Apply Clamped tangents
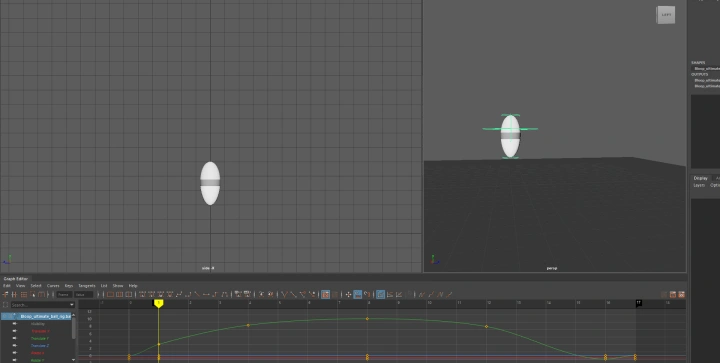Image resolution: width=720 pixels, height=363 pixels. click(187, 295)
